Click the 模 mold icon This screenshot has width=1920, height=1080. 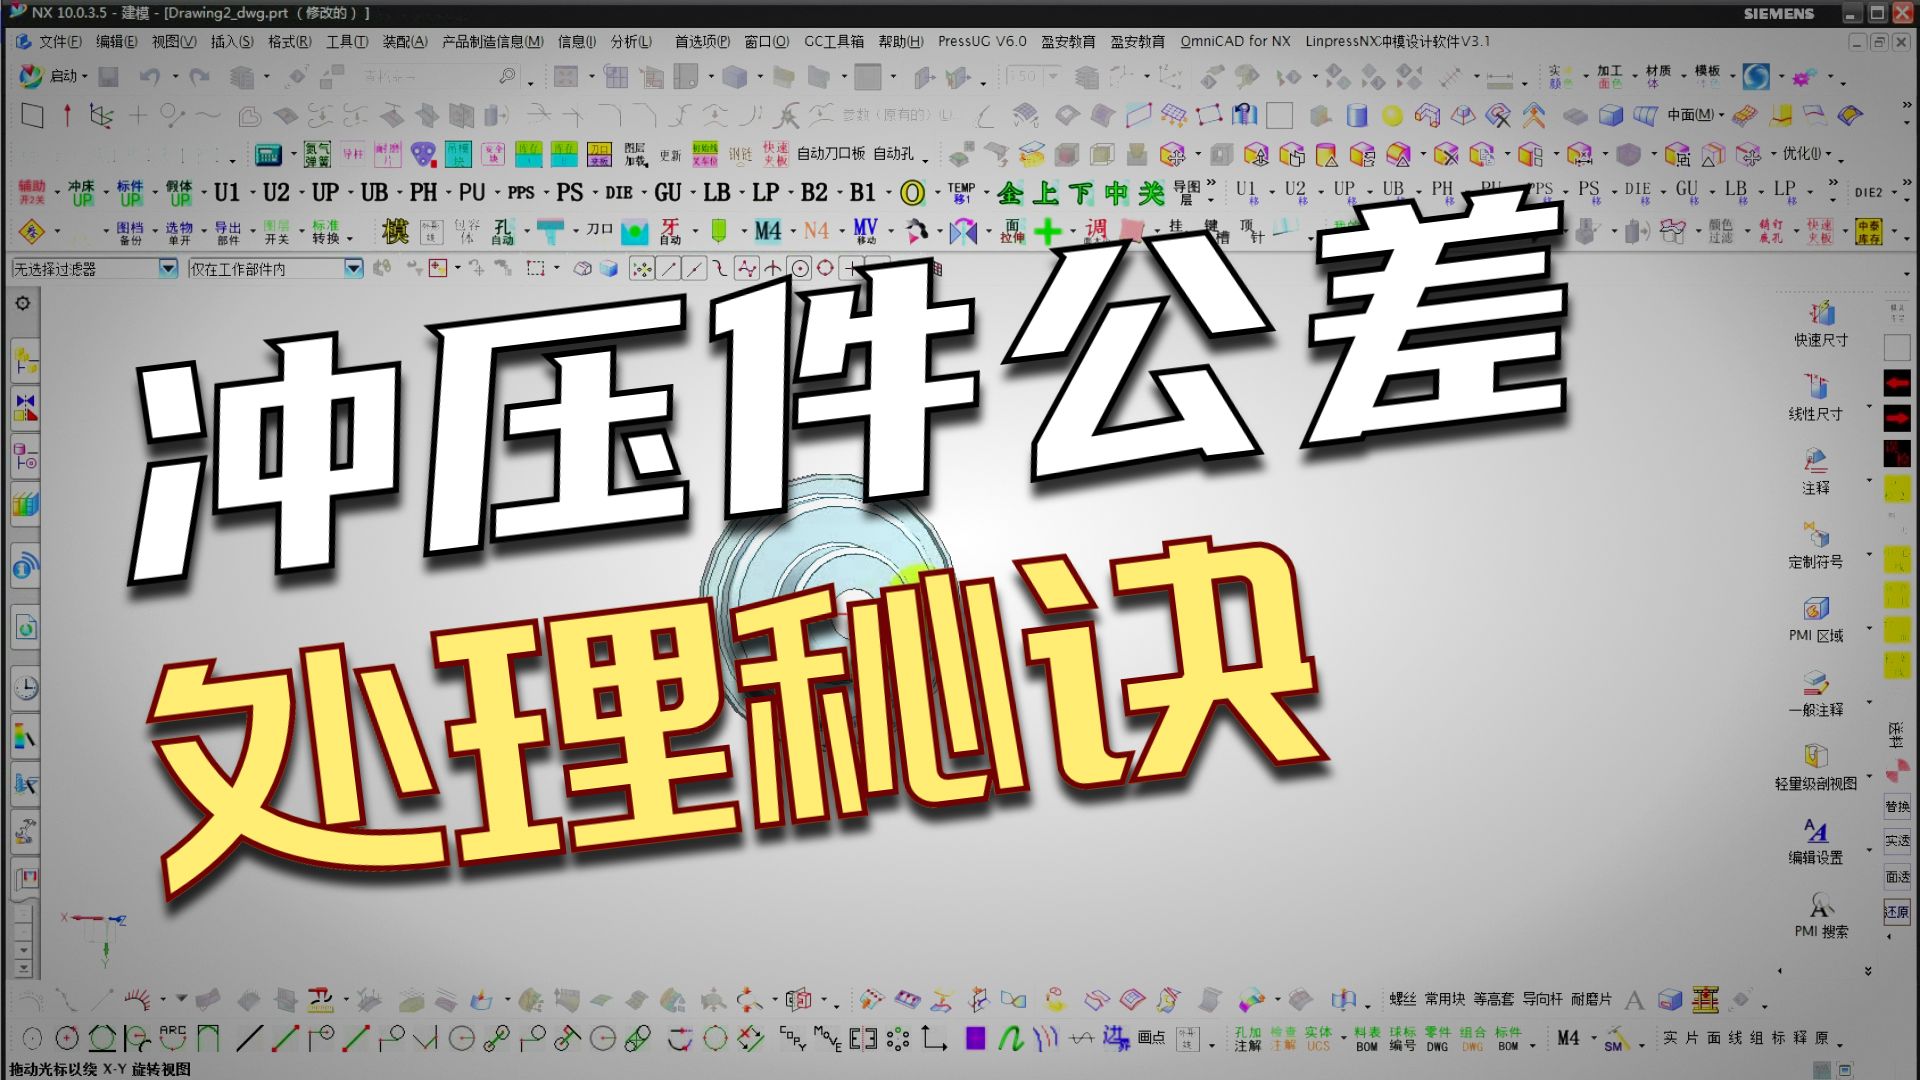(x=396, y=231)
